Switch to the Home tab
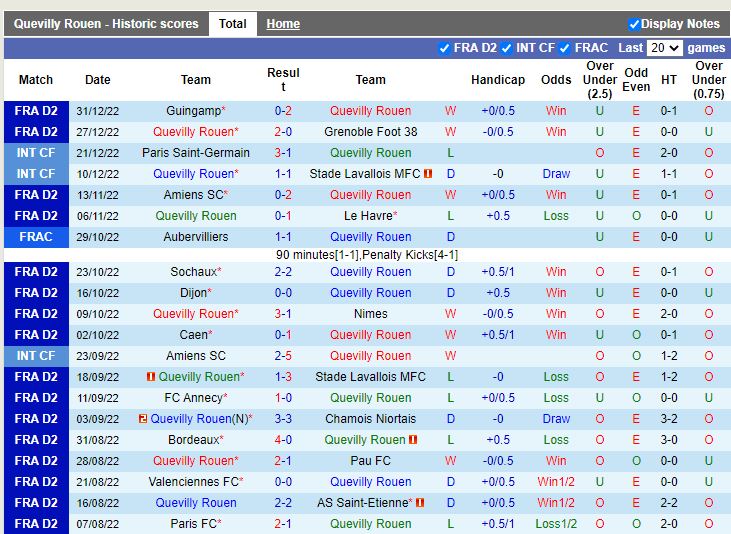This screenshot has width=731, height=534. click(x=283, y=24)
